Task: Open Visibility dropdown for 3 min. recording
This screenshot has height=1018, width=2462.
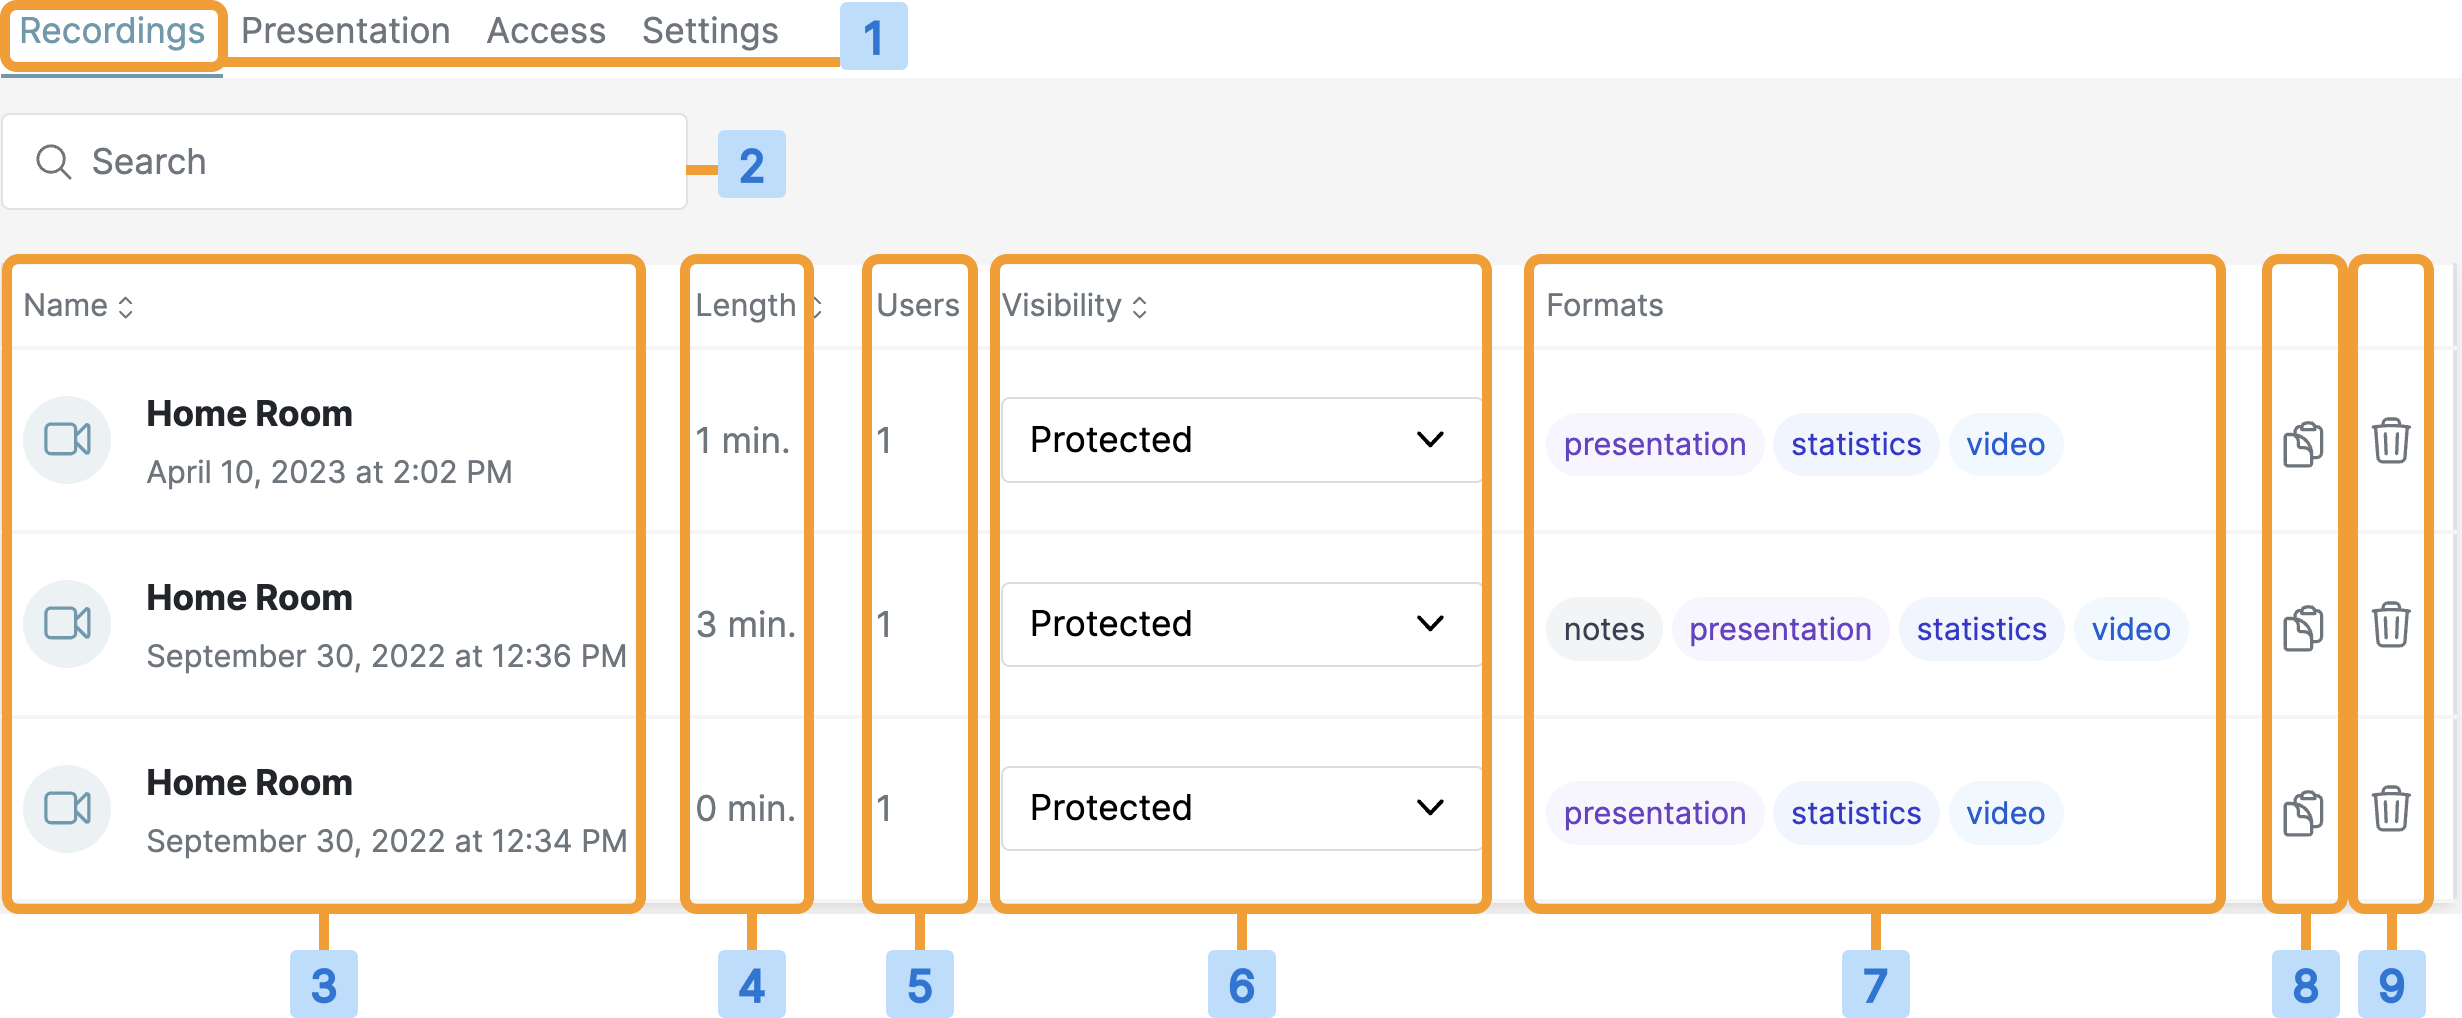Action: tap(1241, 624)
